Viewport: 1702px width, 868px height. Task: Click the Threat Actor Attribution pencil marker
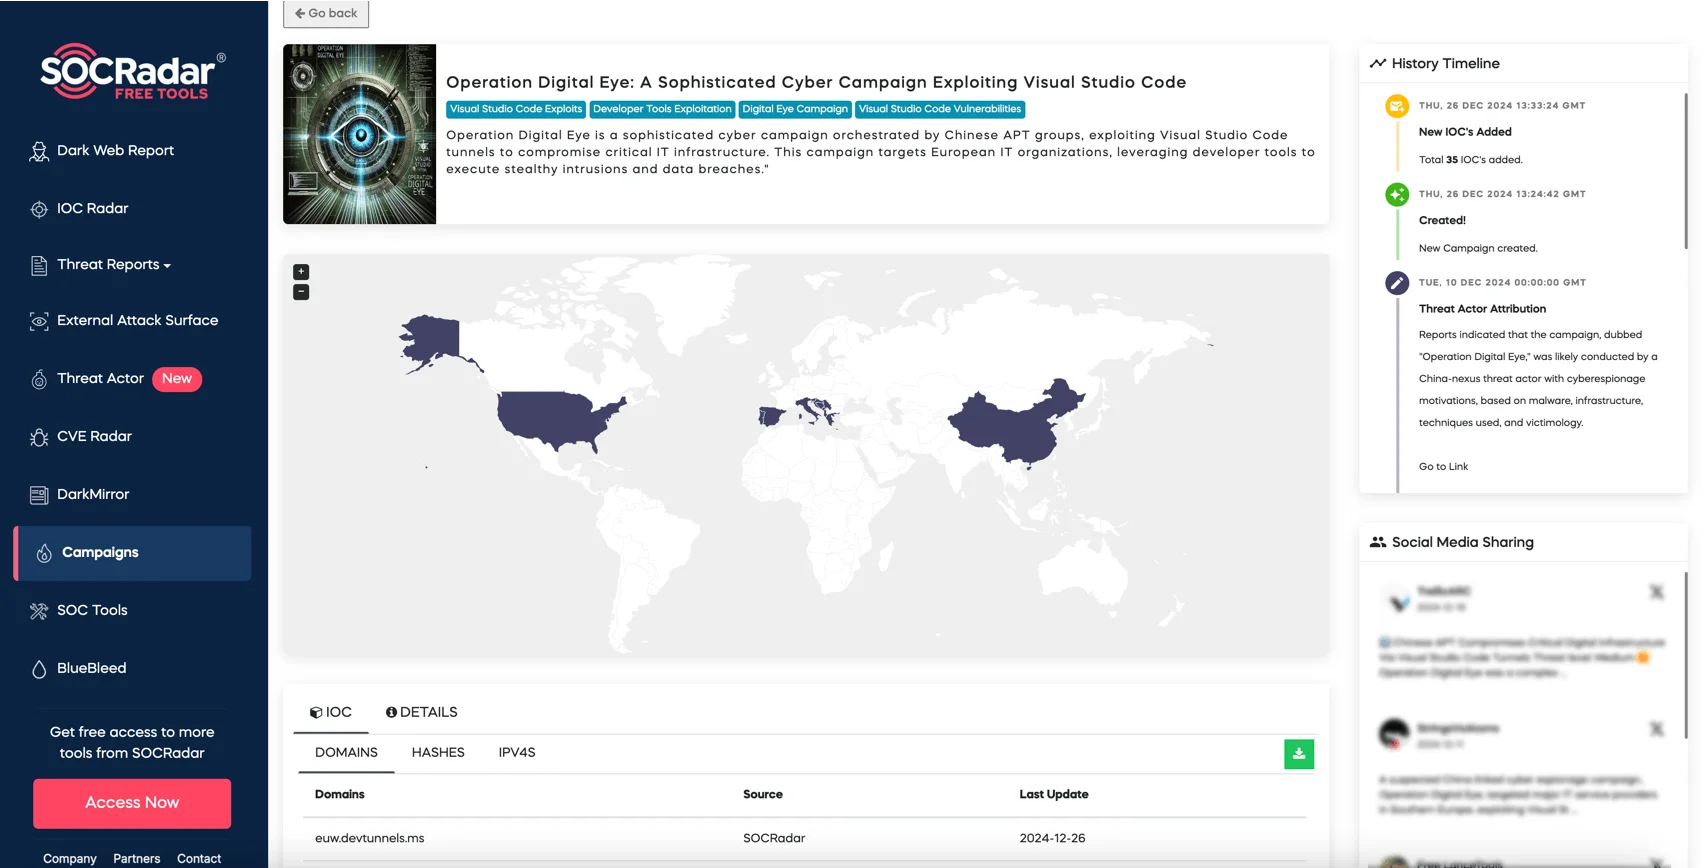point(1397,283)
